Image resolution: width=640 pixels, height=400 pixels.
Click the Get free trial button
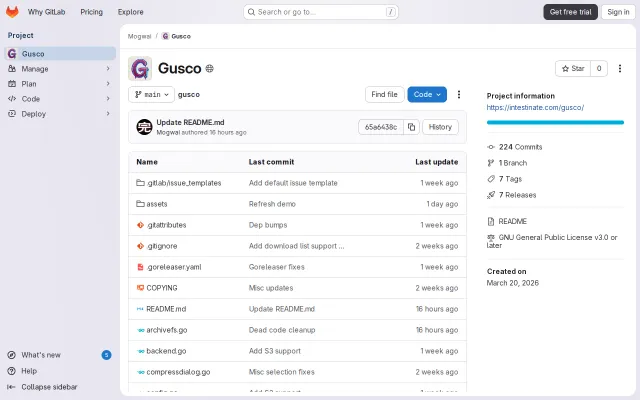coord(570,12)
